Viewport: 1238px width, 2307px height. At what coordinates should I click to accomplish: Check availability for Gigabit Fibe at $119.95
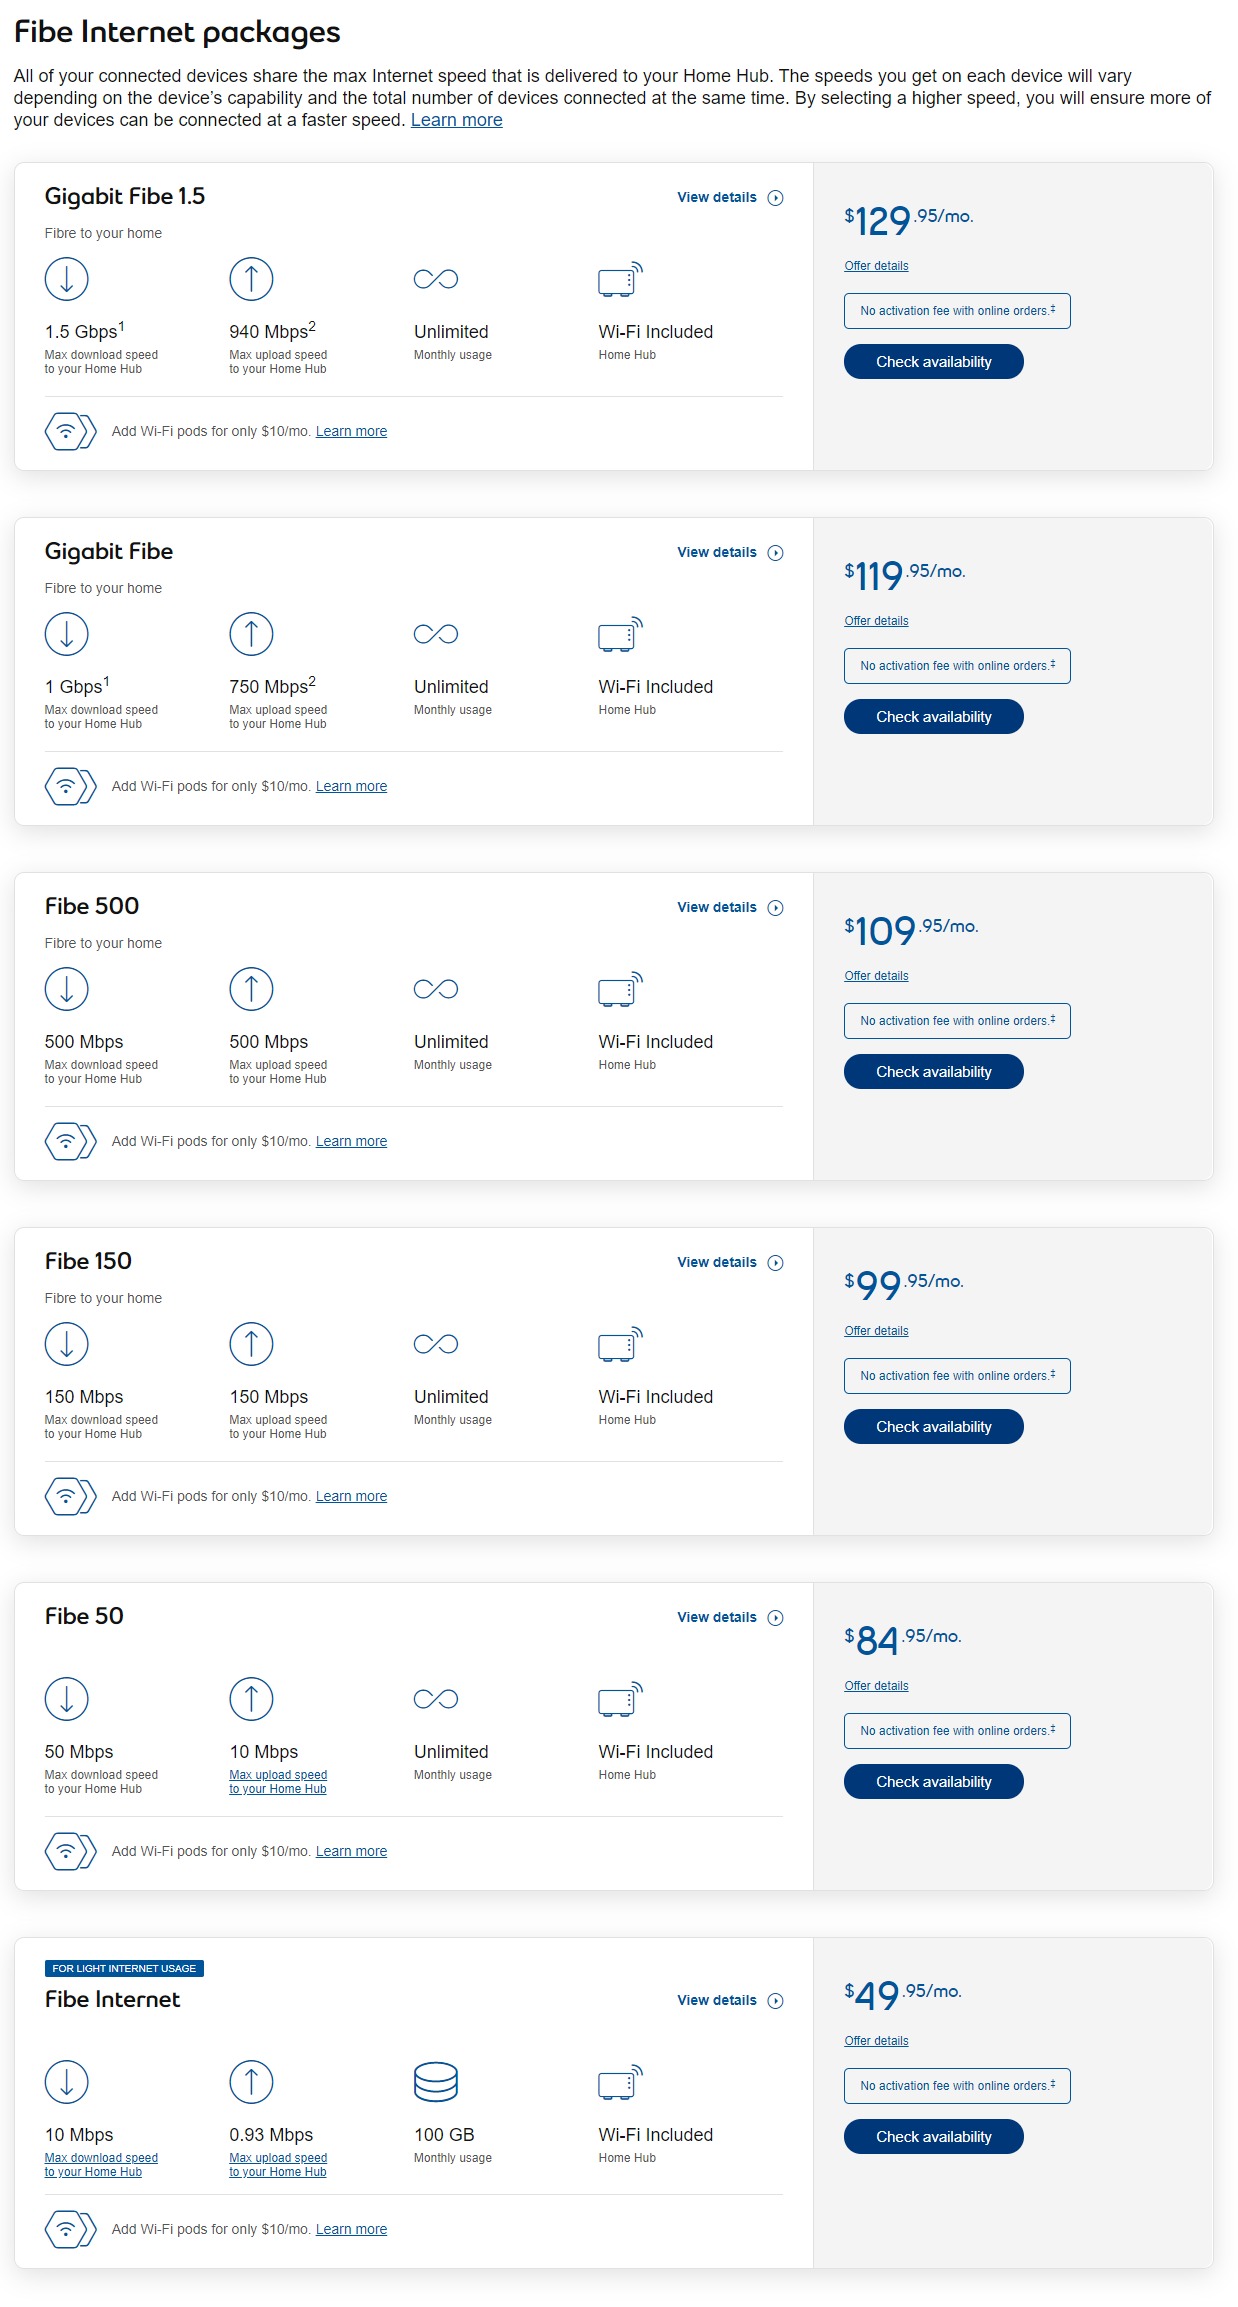[933, 717]
